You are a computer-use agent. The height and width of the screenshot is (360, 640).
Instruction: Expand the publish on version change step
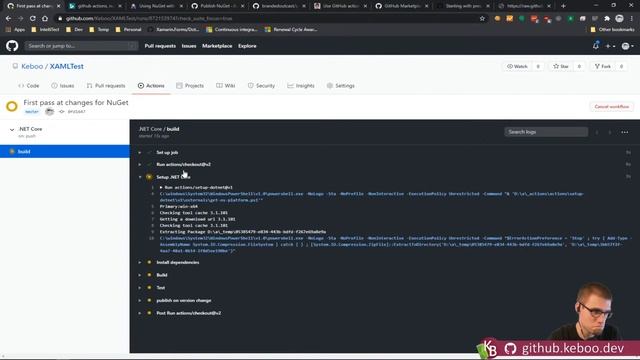(184, 300)
